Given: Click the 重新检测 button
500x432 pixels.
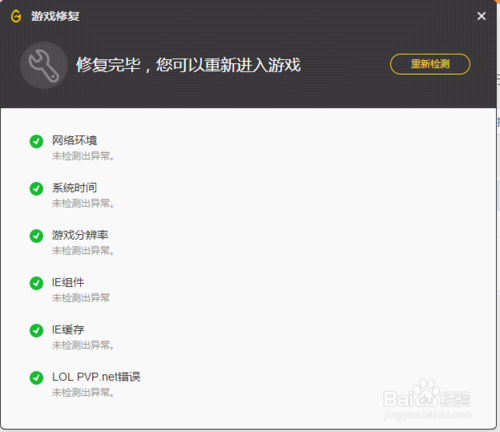Looking at the screenshot, I should [x=430, y=64].
